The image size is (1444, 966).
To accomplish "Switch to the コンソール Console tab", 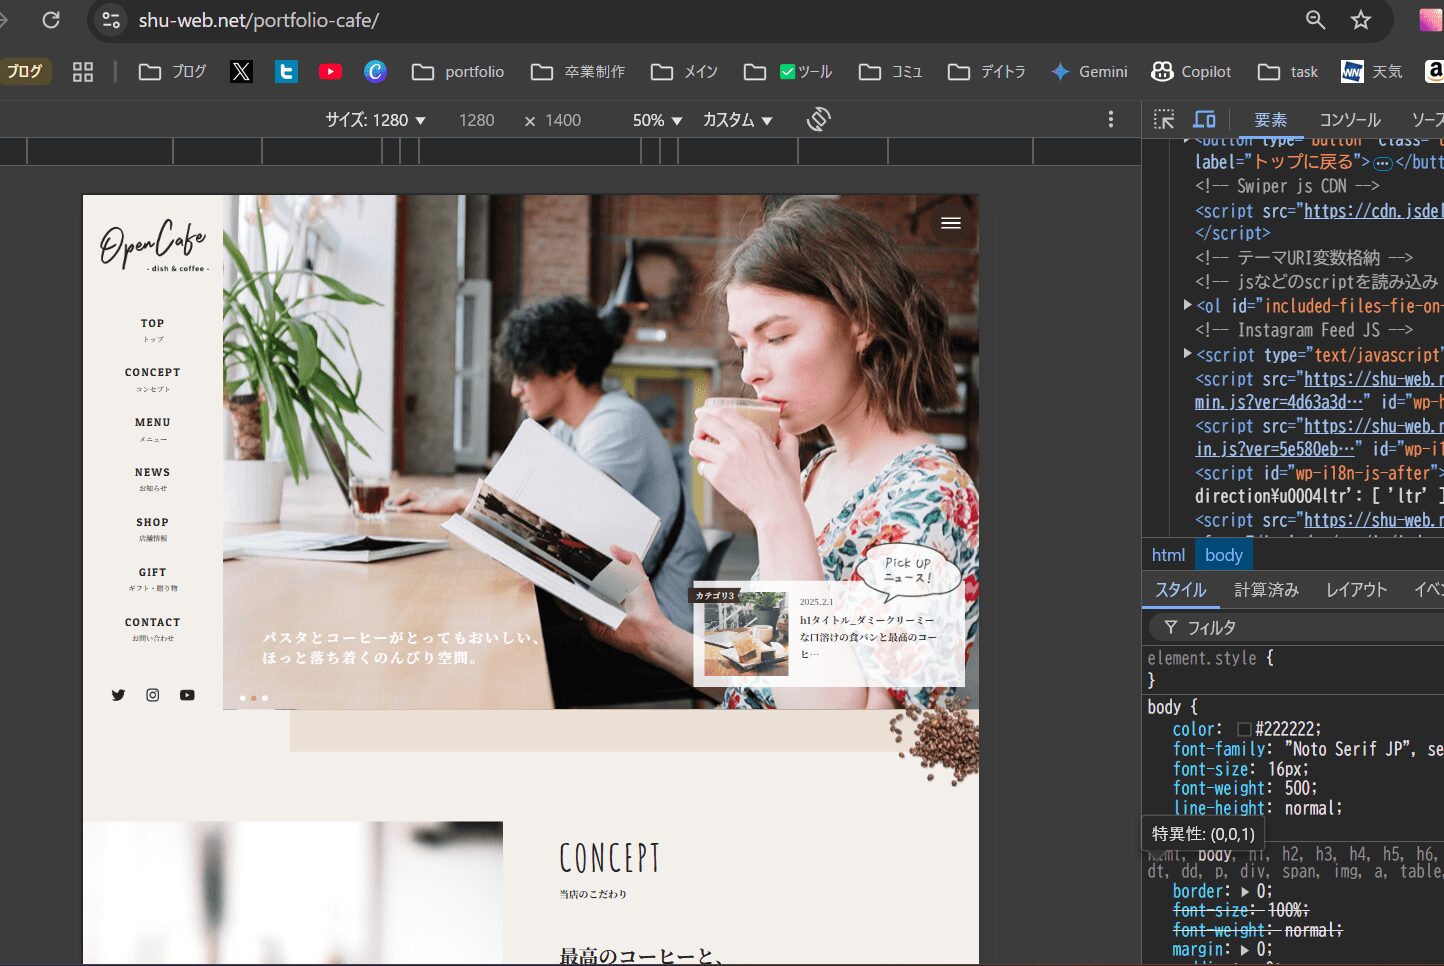I will point(1349,120).
